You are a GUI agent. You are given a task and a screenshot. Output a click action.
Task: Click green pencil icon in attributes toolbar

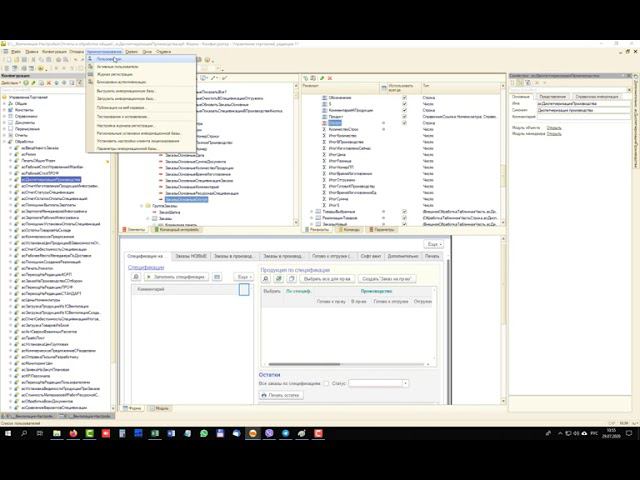322,78
